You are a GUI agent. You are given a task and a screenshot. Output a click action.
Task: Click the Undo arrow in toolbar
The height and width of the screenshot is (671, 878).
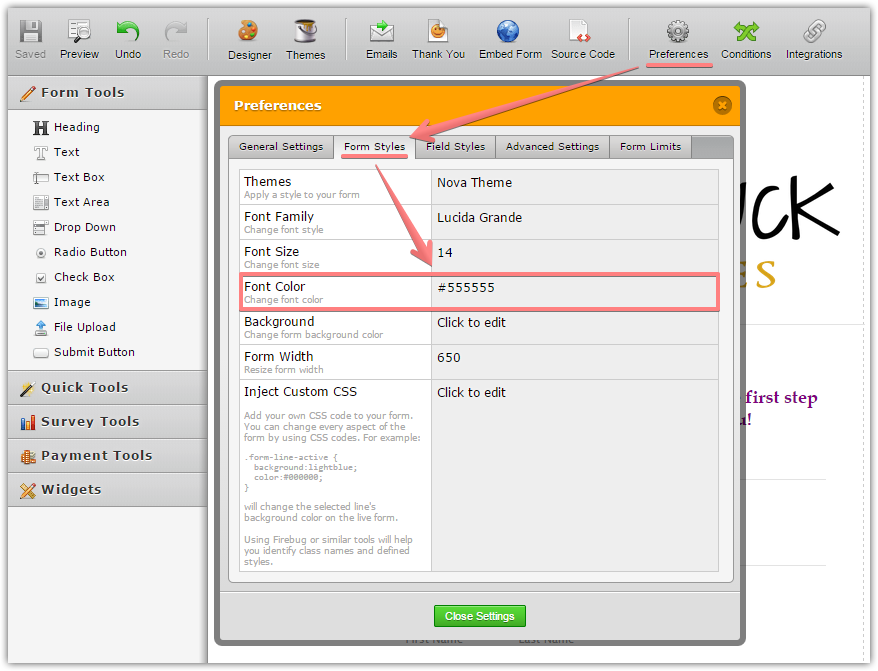tap(128, 32)
